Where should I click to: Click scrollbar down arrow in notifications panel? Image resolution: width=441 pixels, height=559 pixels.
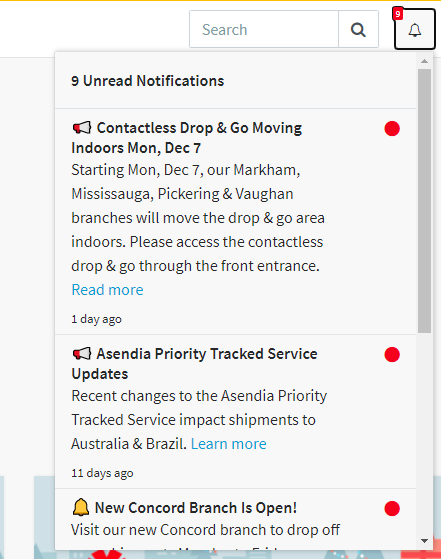[424, 541]
